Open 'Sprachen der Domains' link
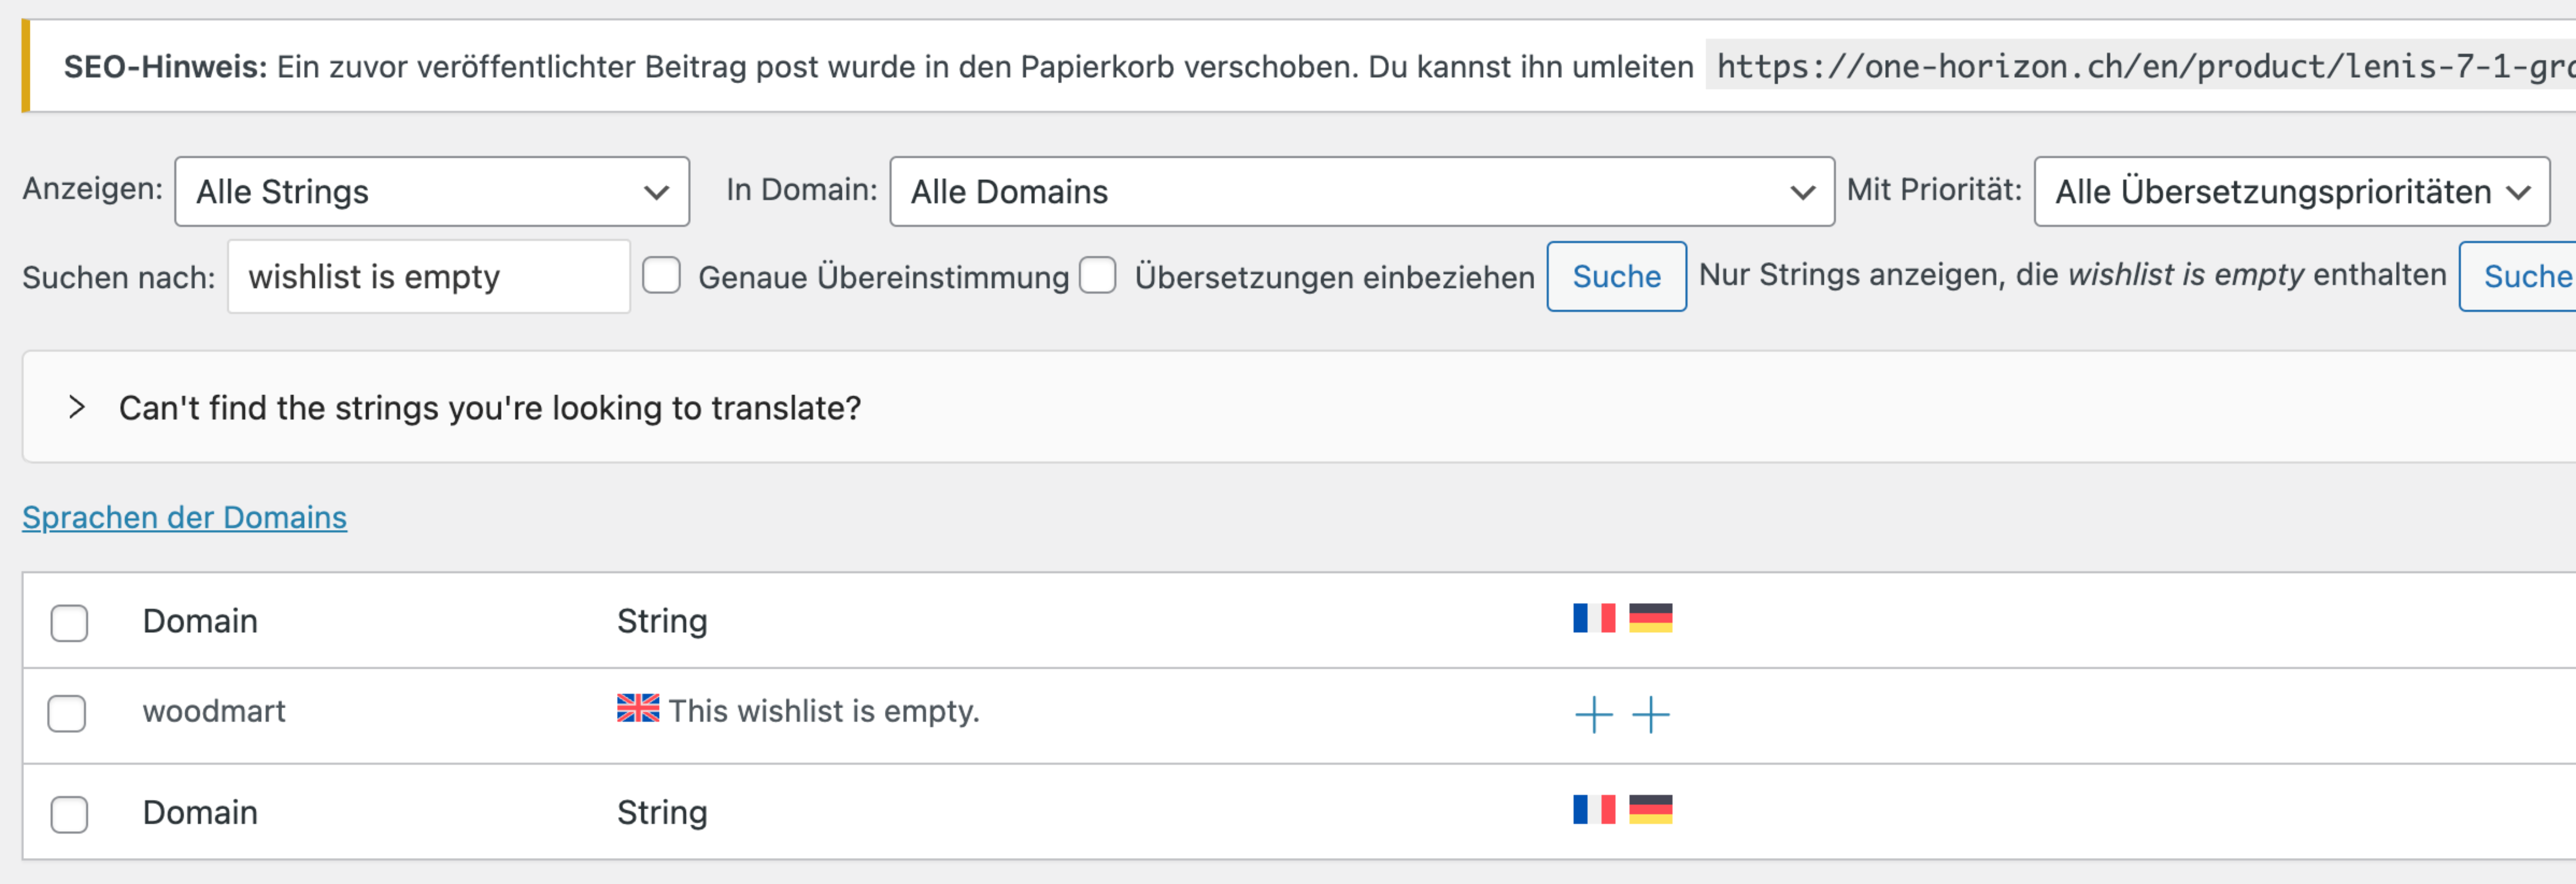Viewport: 2576px width, 884px height. (x=185, y=517)
